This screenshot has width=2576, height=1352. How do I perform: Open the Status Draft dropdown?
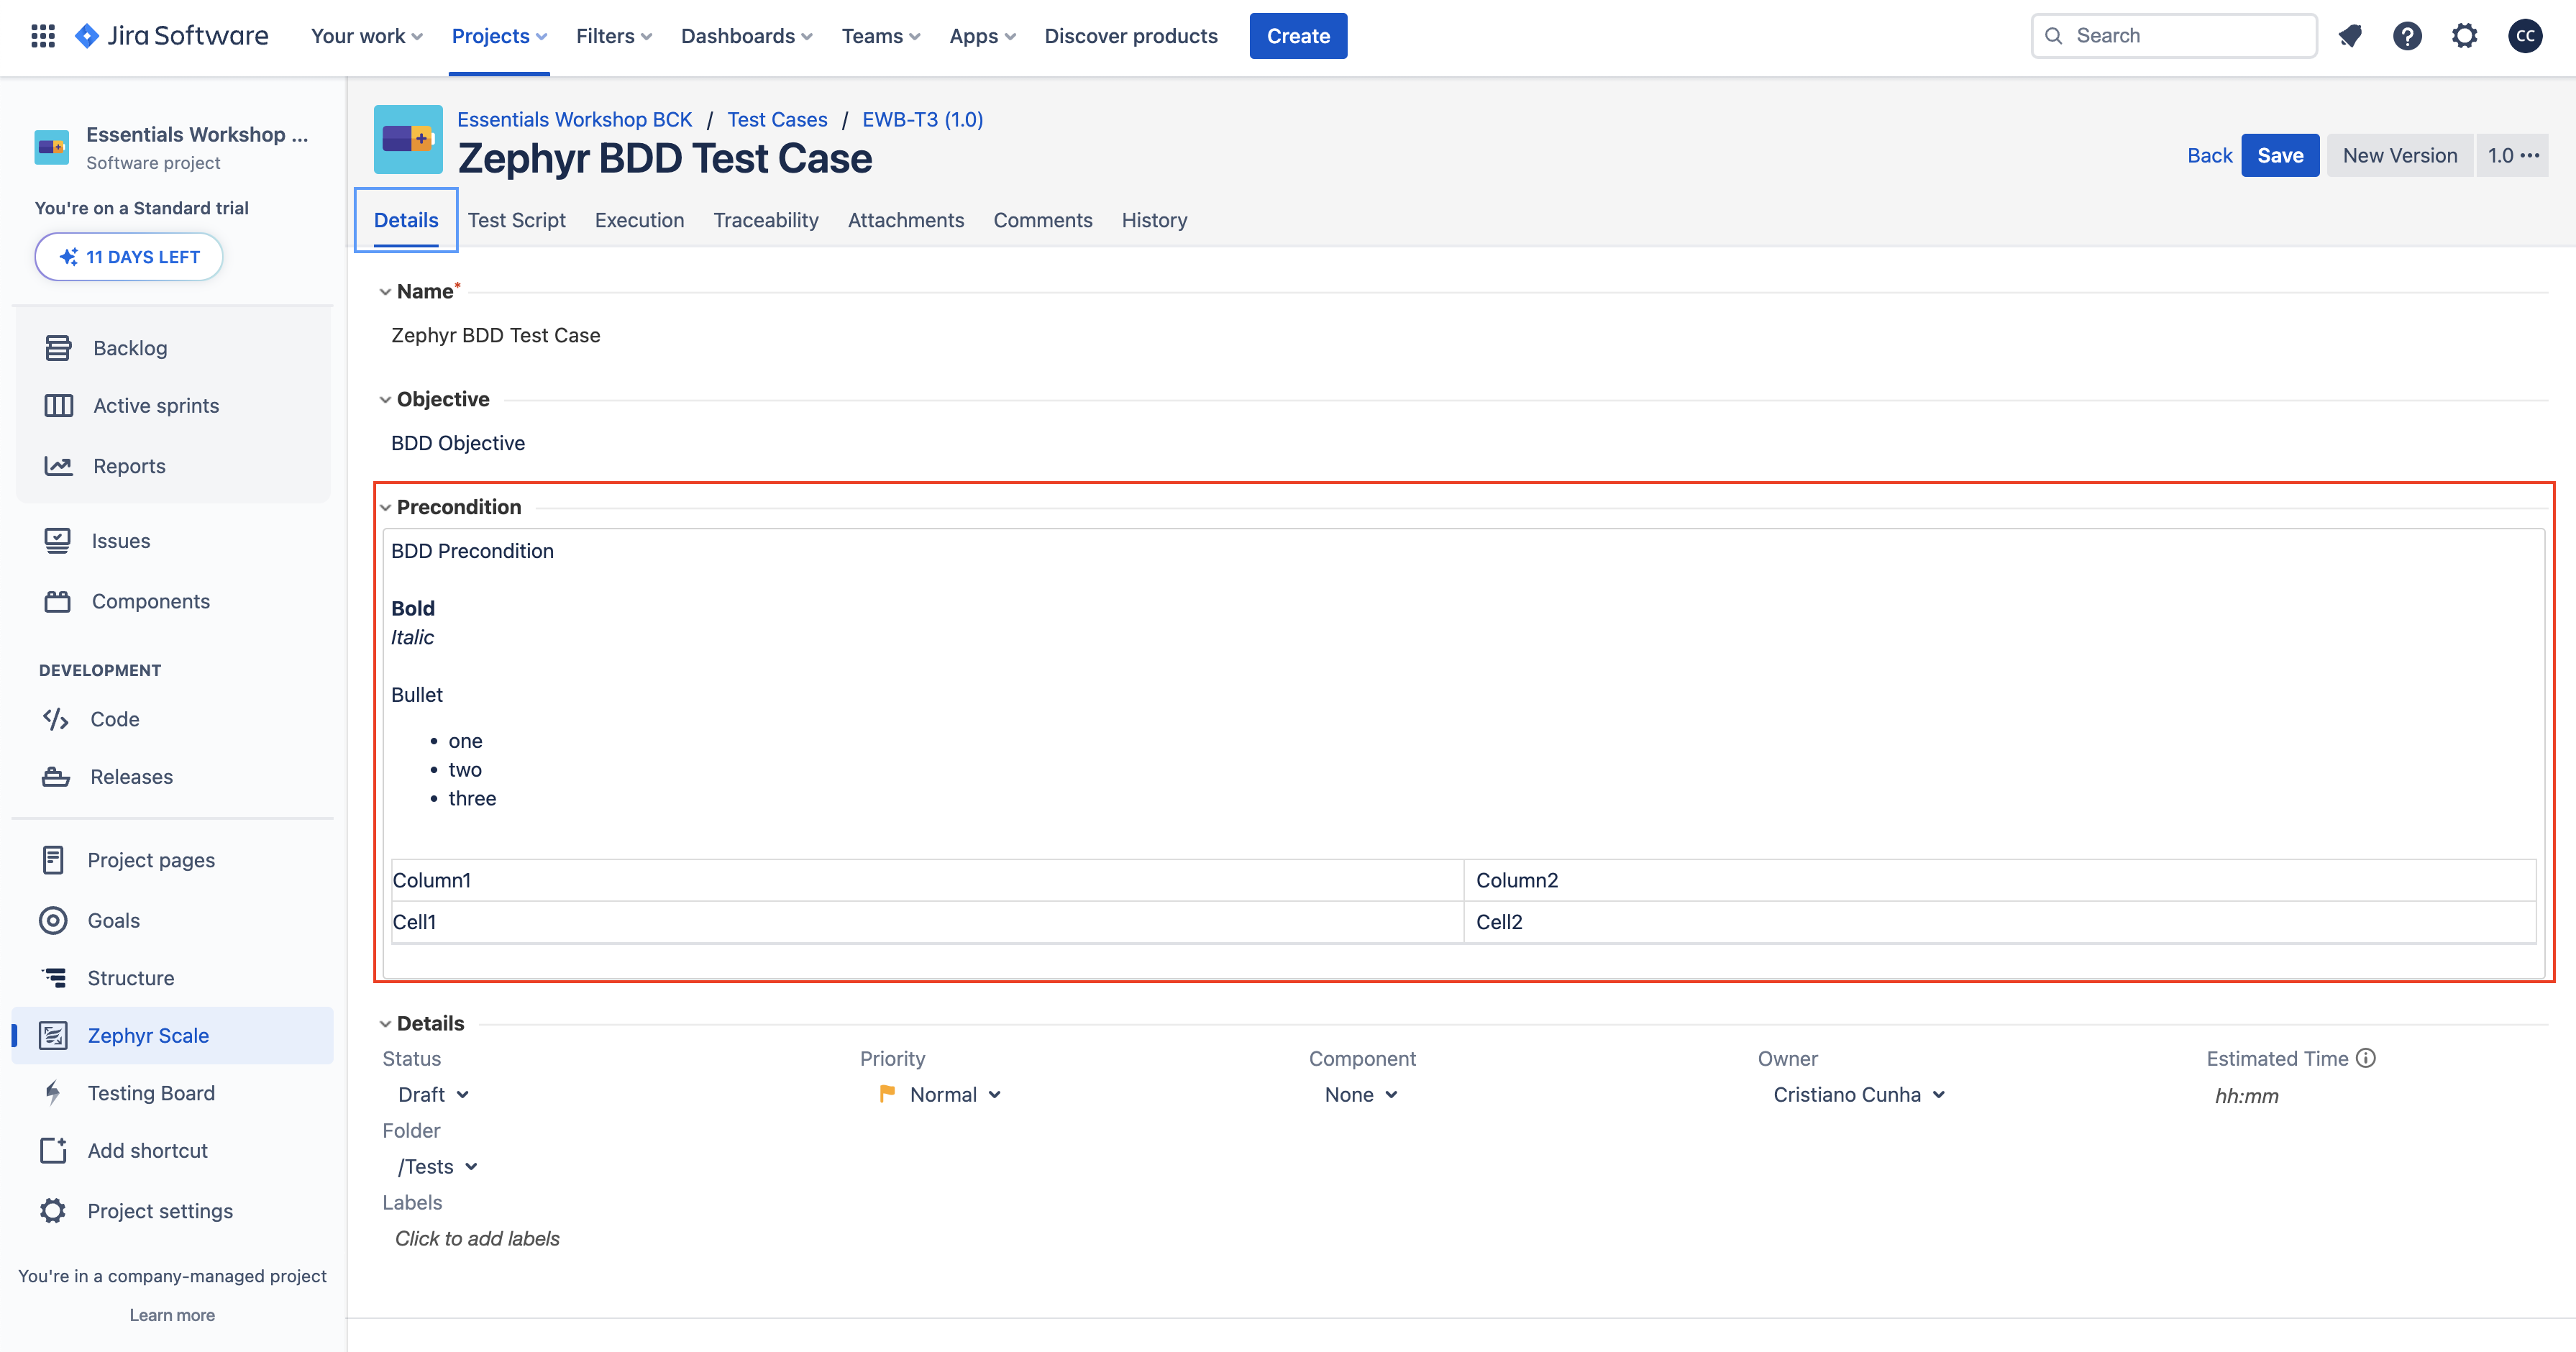(x=433, y=1095)
